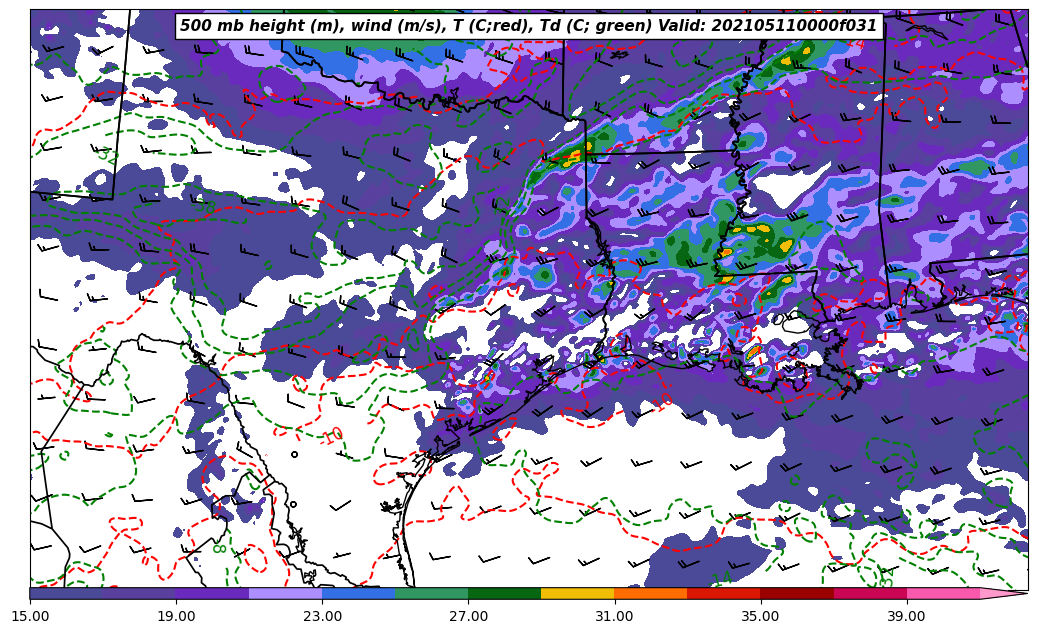The image size is (1037, 633).
Task: Click the 27.00 colorbar tick label
Action: [468, 616]
